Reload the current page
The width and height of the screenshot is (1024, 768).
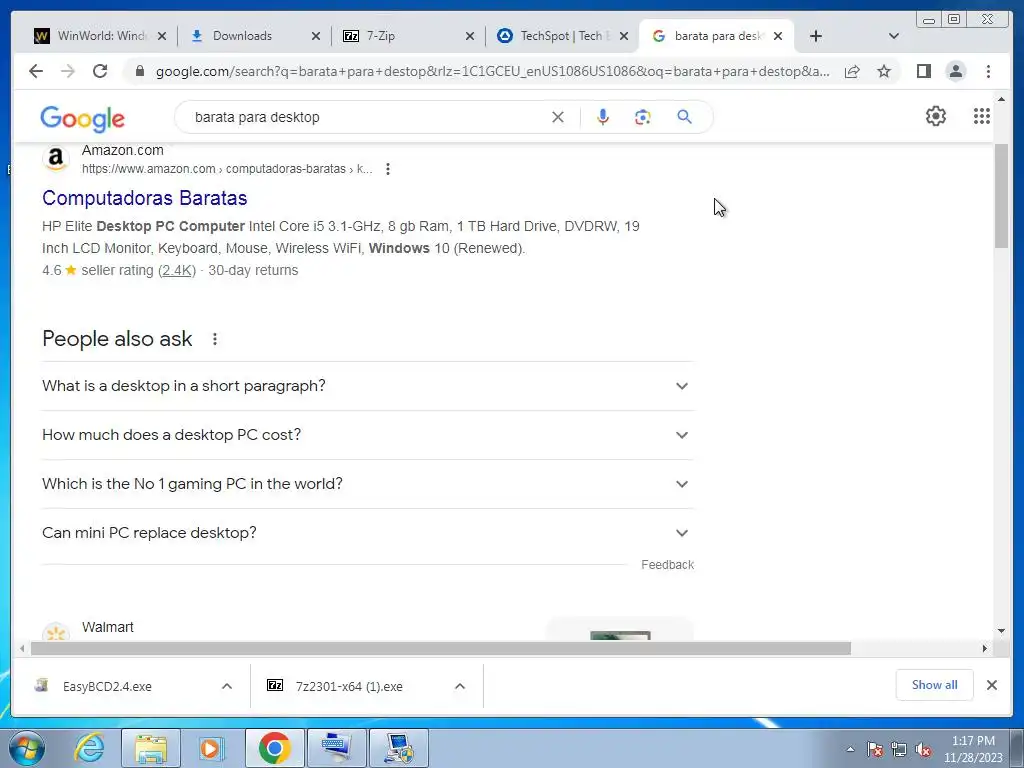[100, 71]
